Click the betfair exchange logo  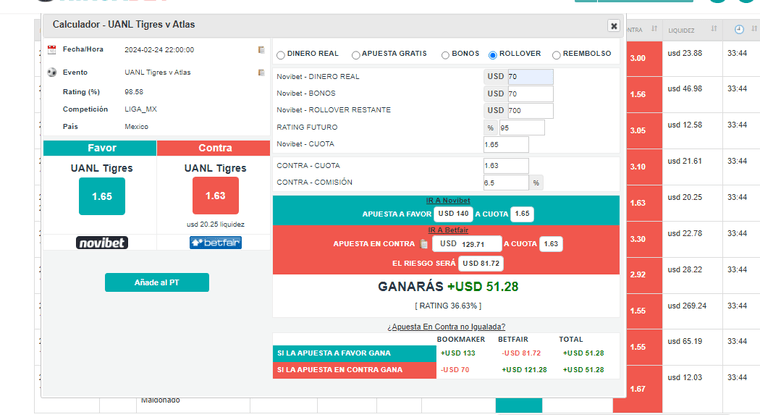tap(215, 242)
